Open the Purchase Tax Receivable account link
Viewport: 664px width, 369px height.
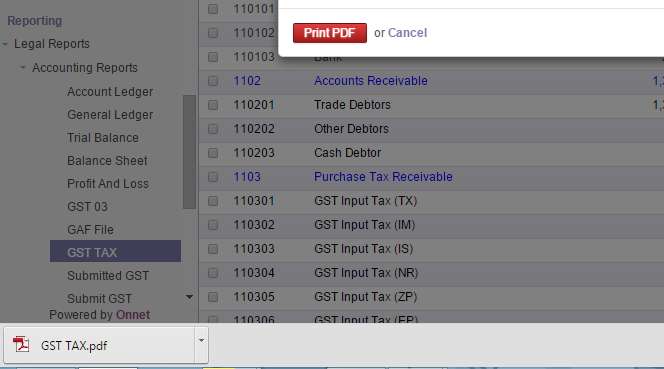[383, 177]
